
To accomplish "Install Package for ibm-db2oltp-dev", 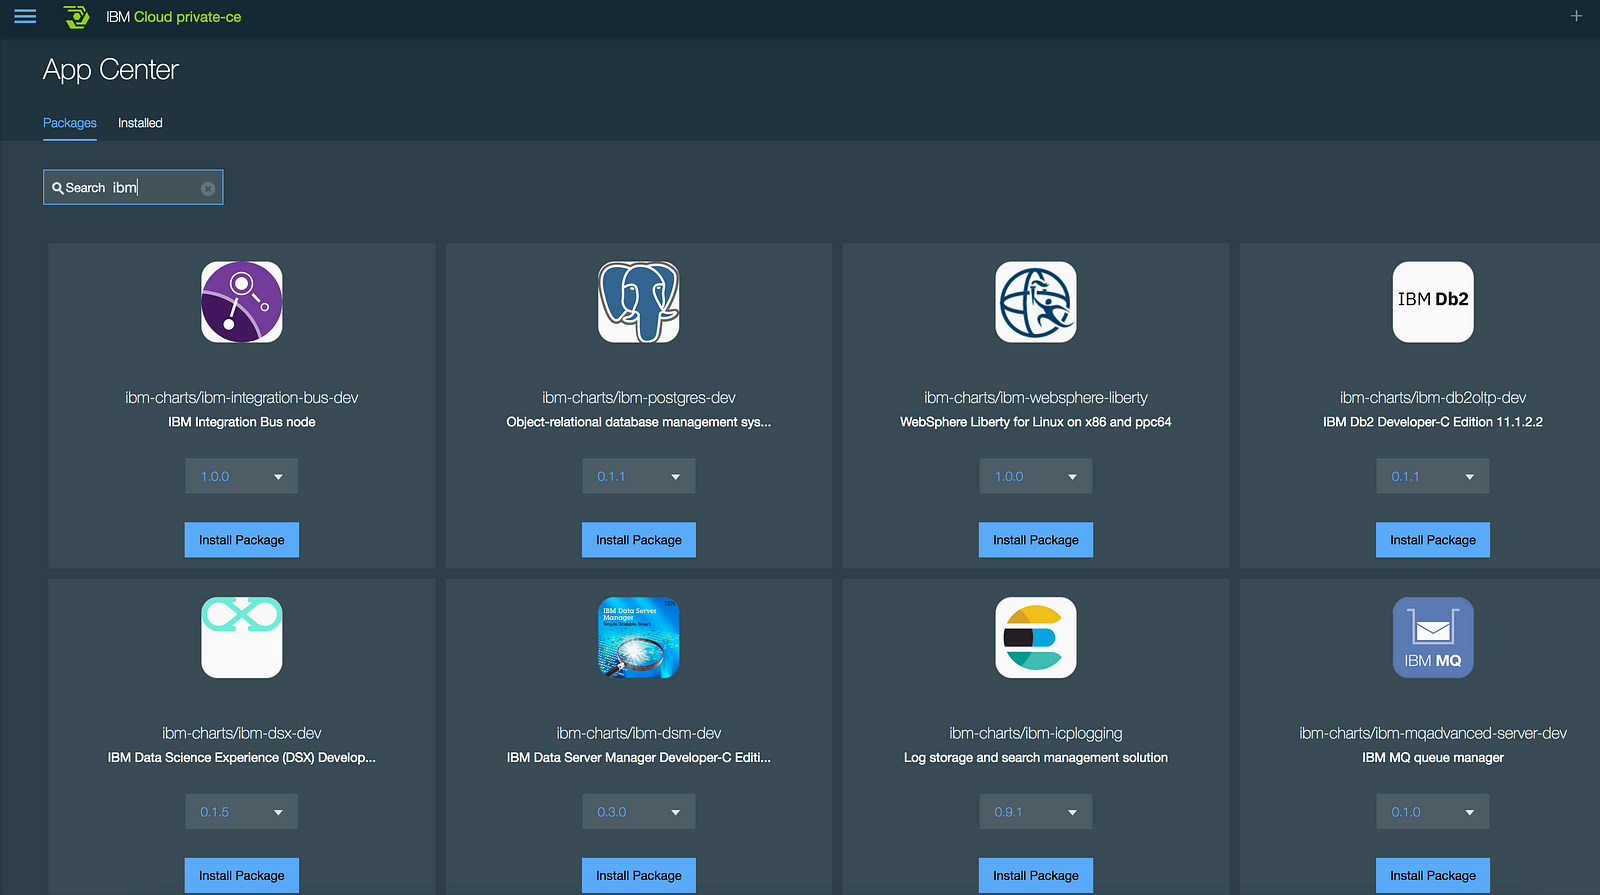I will click(1433, 540).
